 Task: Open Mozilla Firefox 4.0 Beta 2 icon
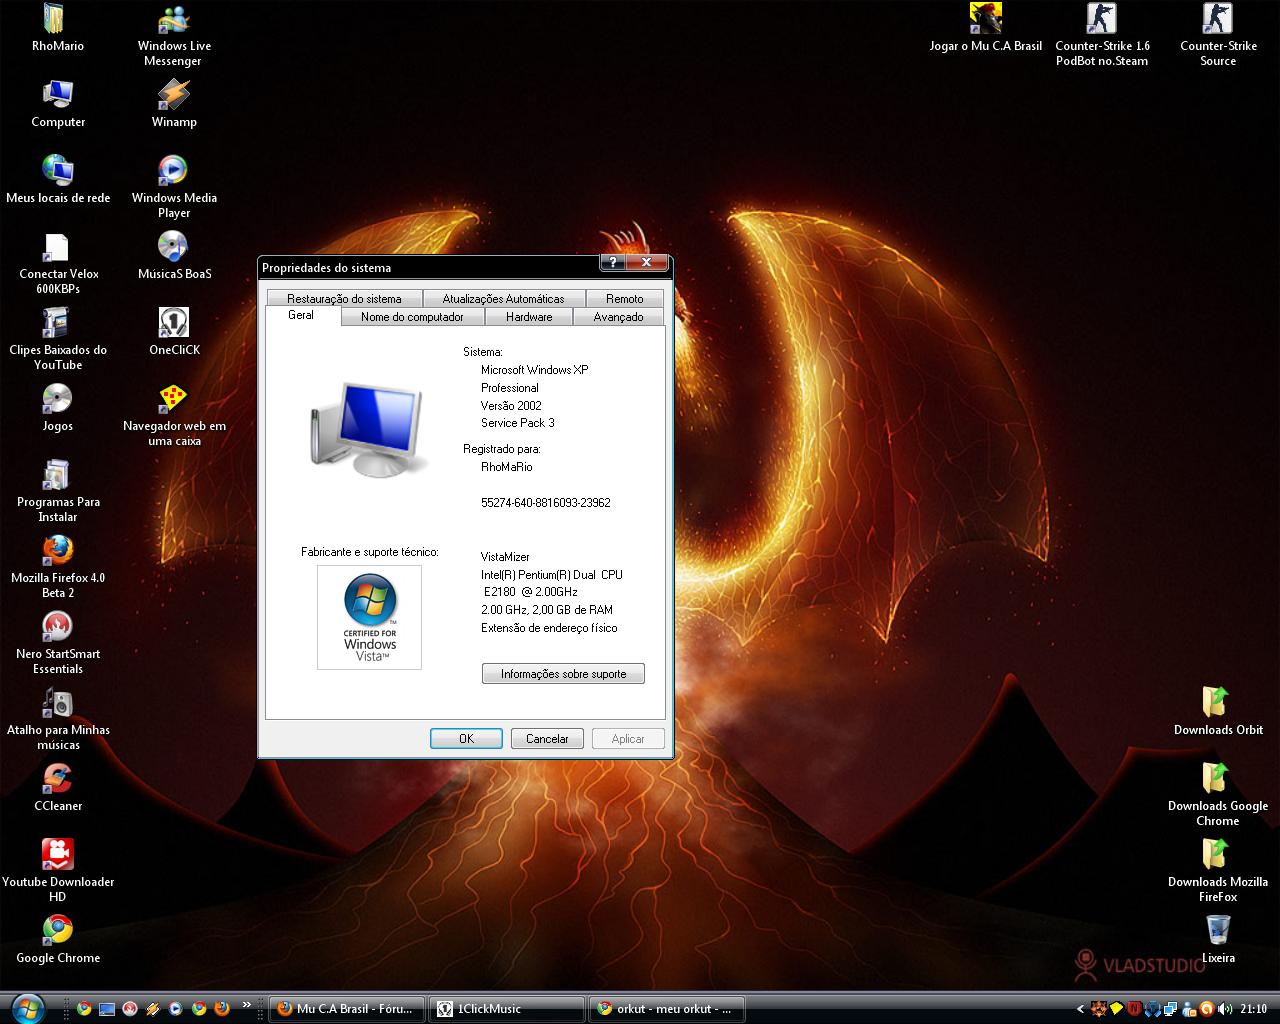pyautogui.click(x=58, y=553)
